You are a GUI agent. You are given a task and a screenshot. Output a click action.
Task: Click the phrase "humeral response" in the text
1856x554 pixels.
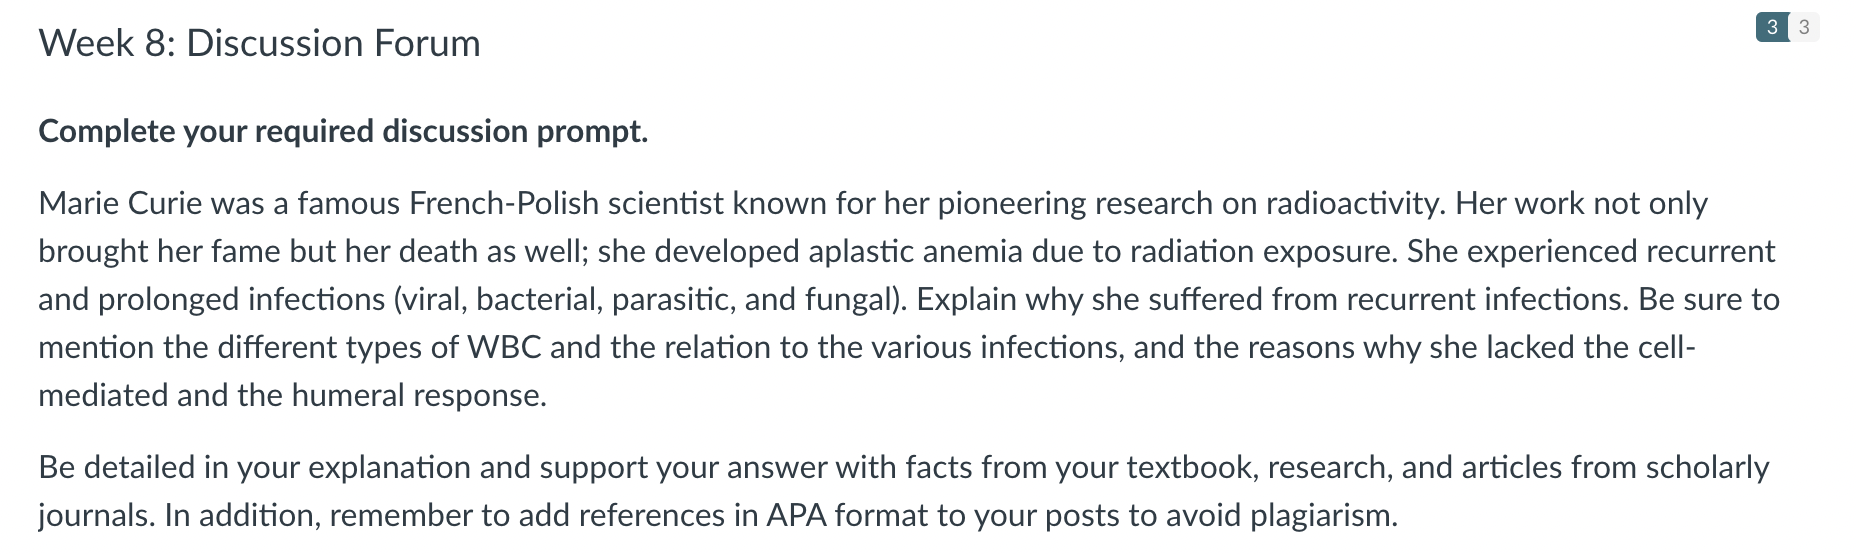point(417,395)
